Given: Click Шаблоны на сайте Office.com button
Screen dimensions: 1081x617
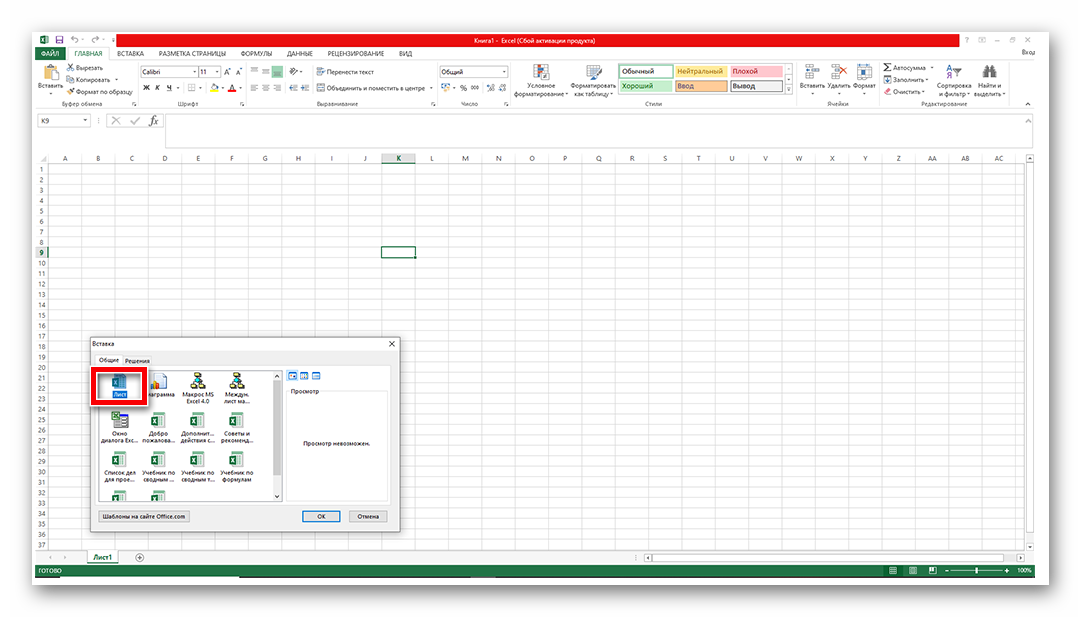Looking at the screenshot, I should tap(143, 516).
